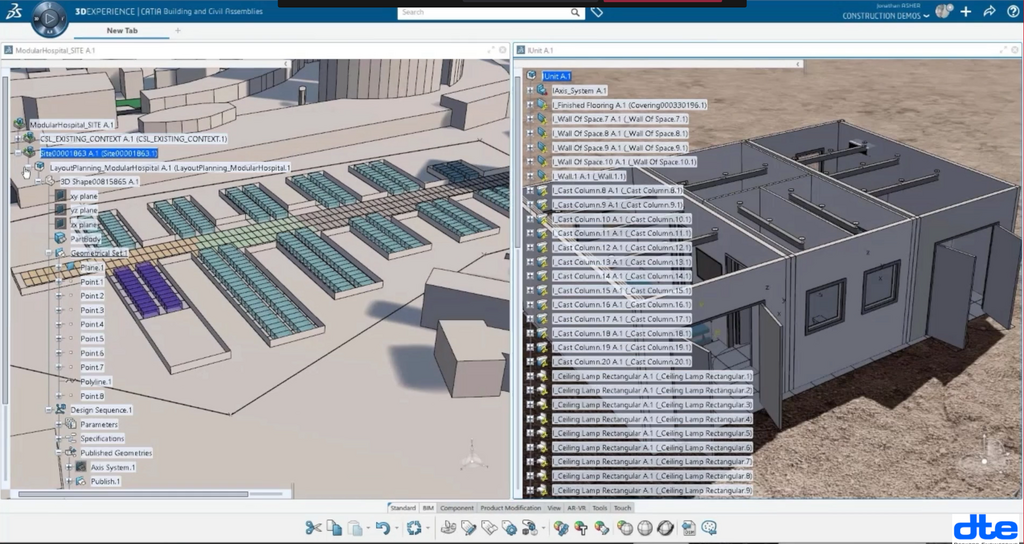The width and height of the screenshot is (1024, 544).
Task: Select I_Wall Of Space.9 A.1 item
Action: pyautogui.click(x=620, y=148)
